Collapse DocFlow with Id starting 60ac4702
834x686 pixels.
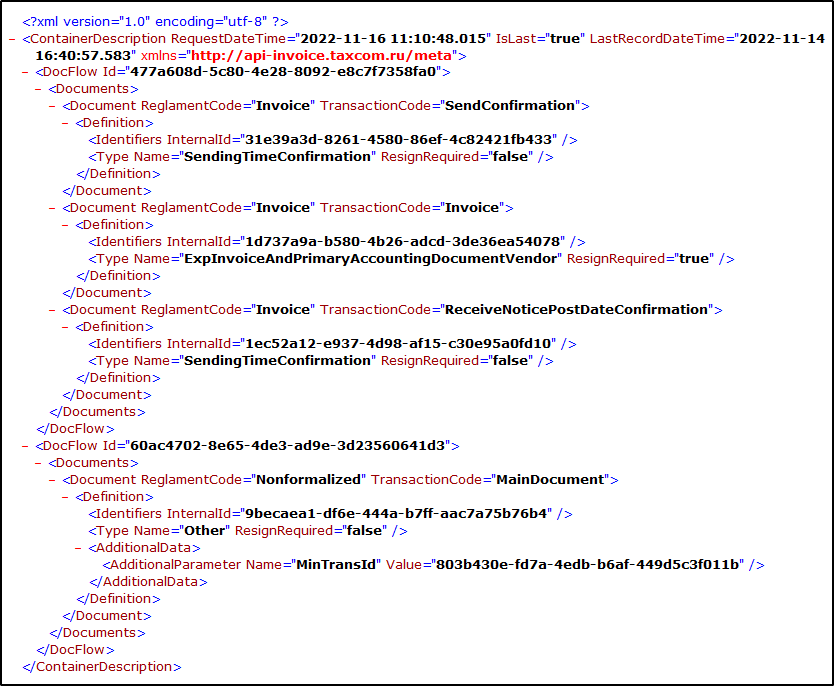point(25,446)
